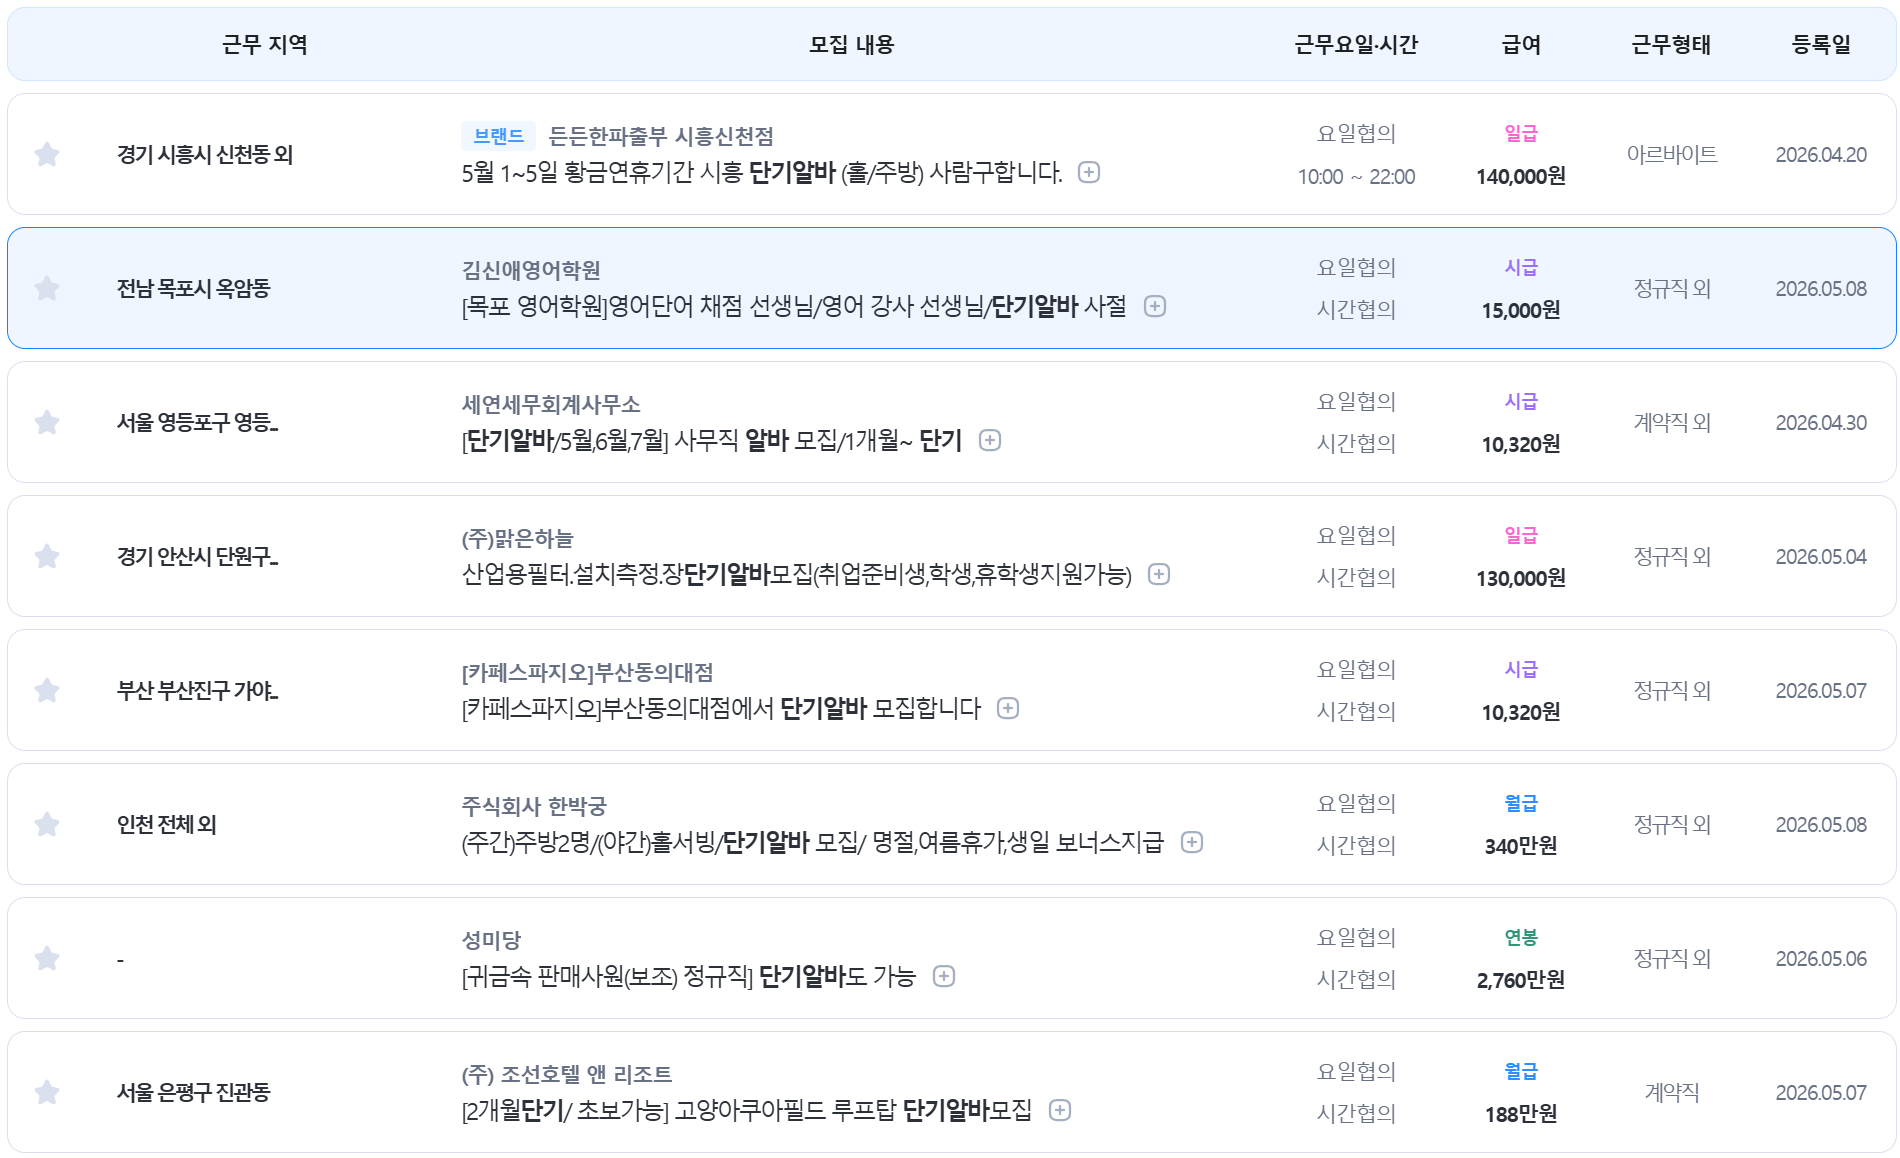Star the 부산 부산진구 listing
This screenshot has width=1900, height=1158.
47,690
